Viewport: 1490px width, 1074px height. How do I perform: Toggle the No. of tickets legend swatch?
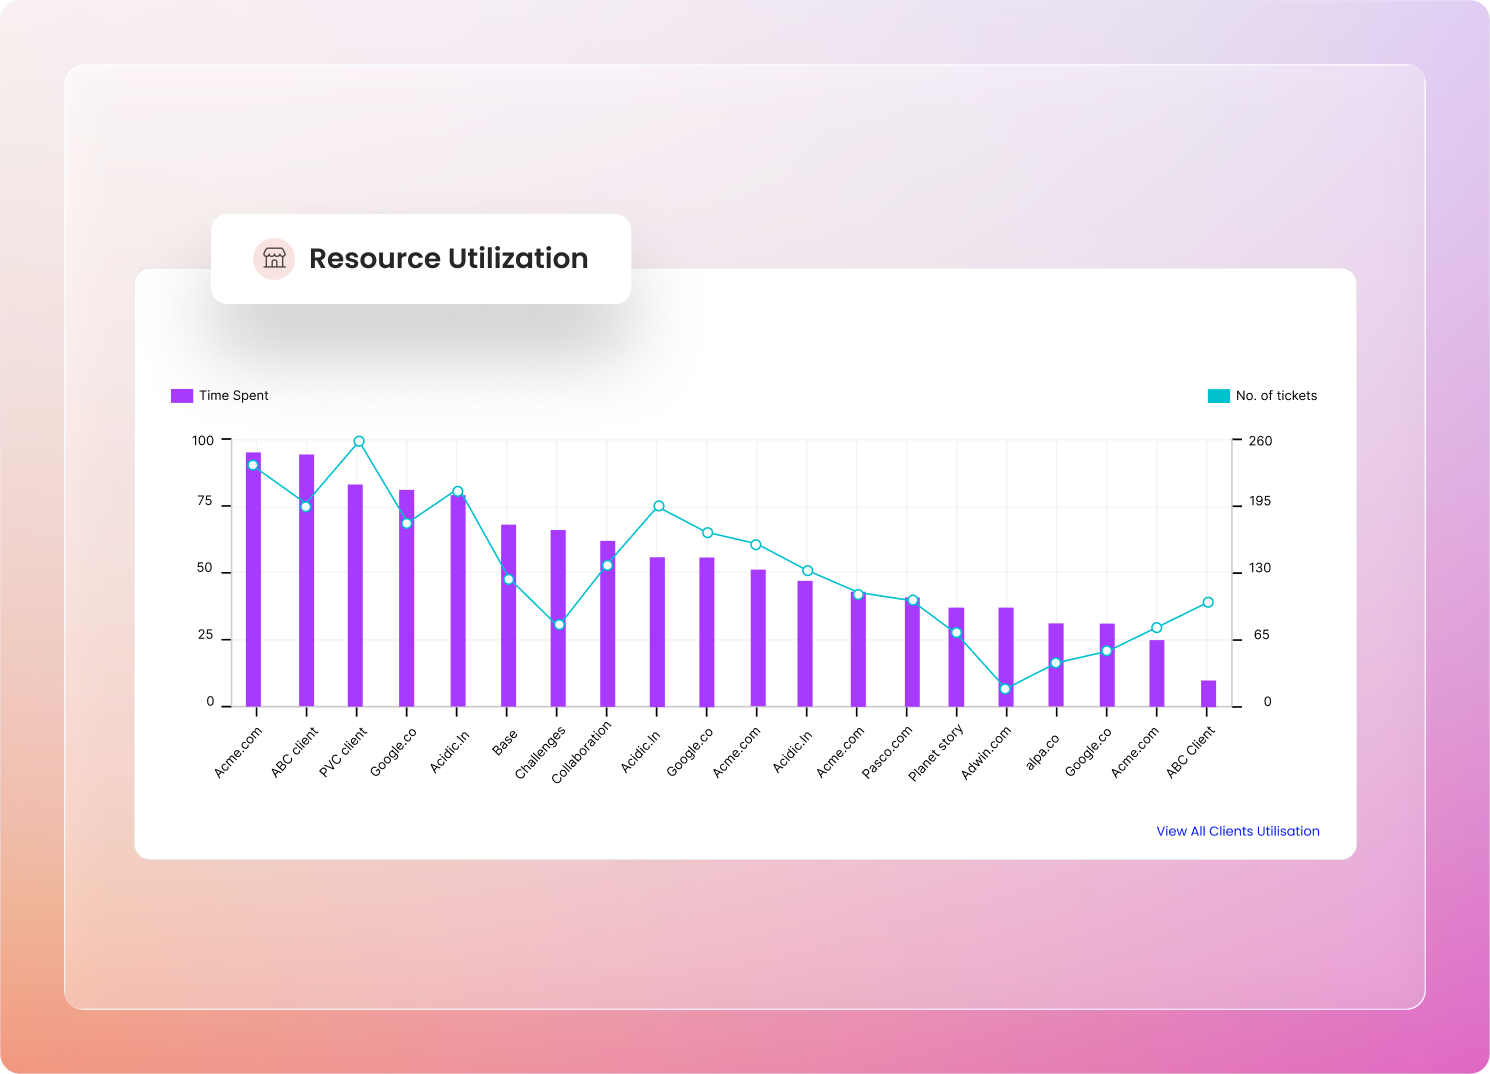tap(1218, 396)
